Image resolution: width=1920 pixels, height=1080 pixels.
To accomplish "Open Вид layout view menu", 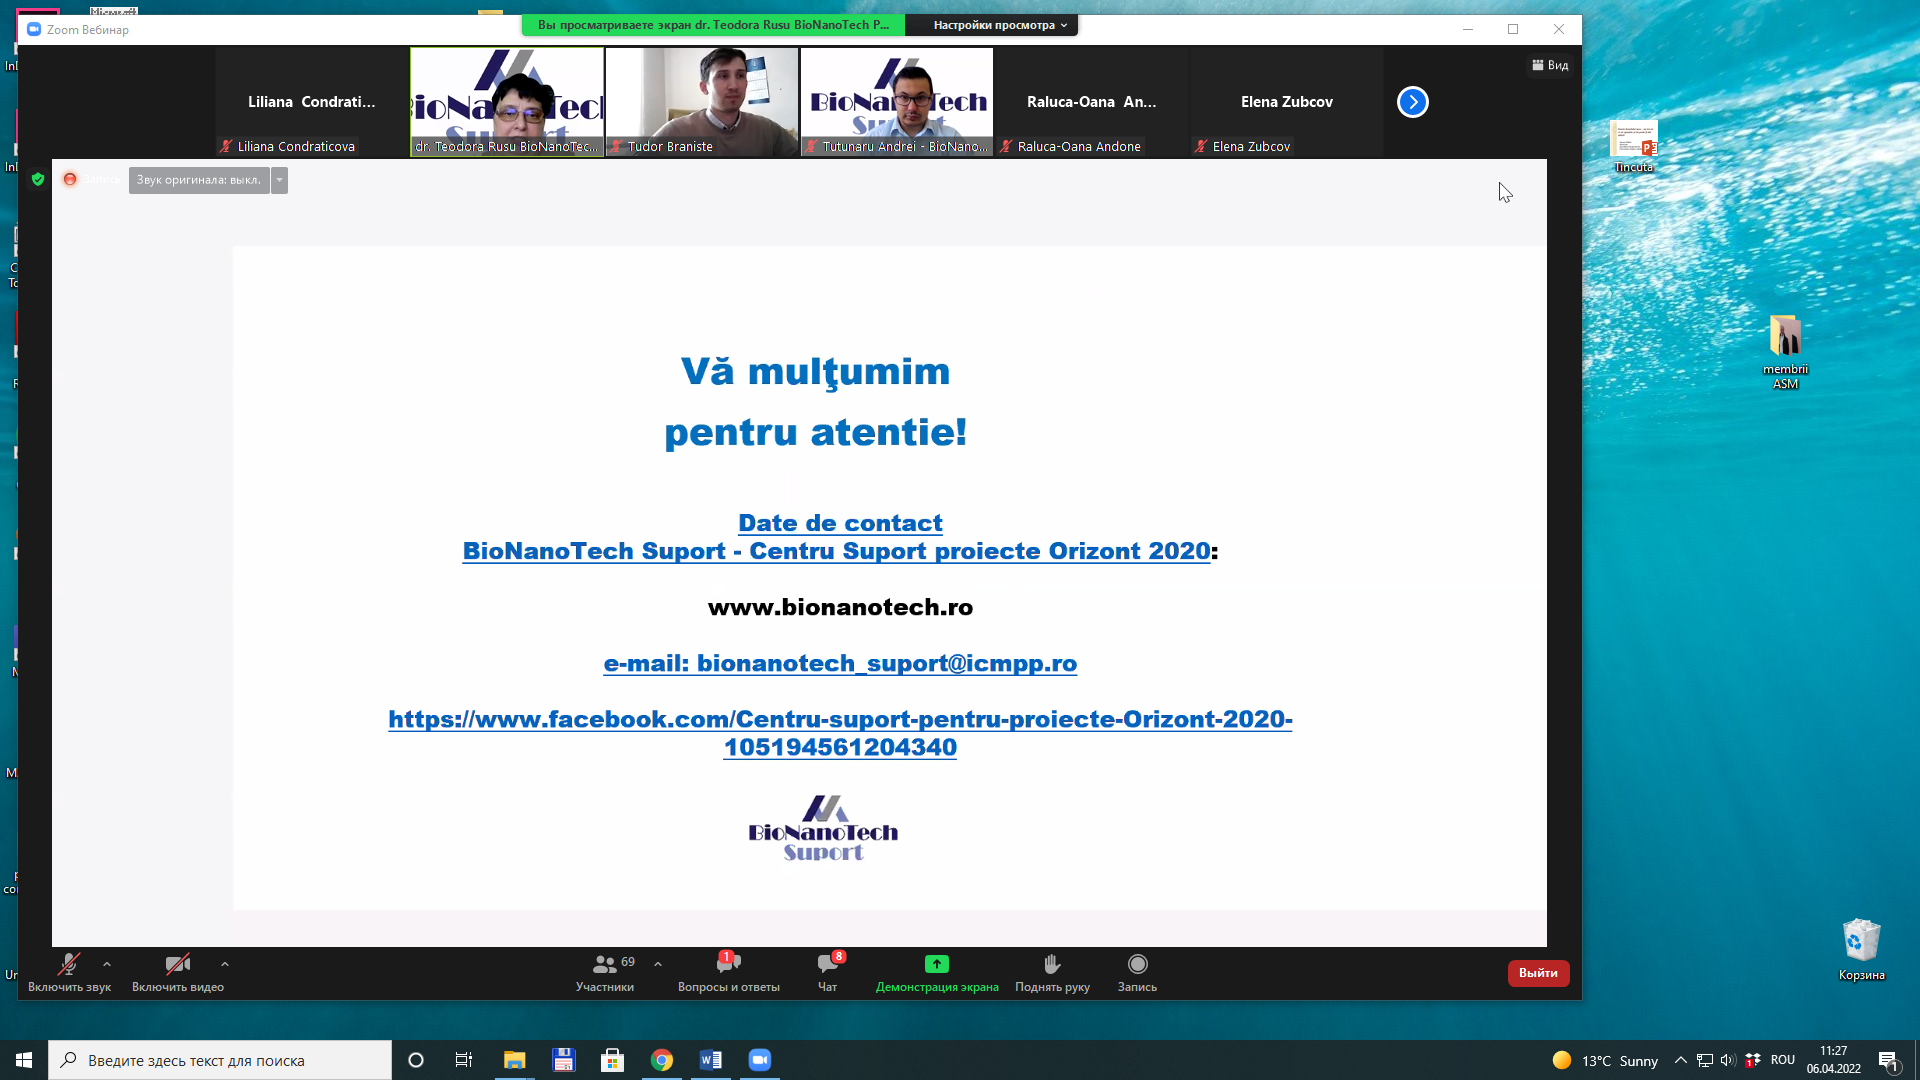I will (x=1550, y=65).
